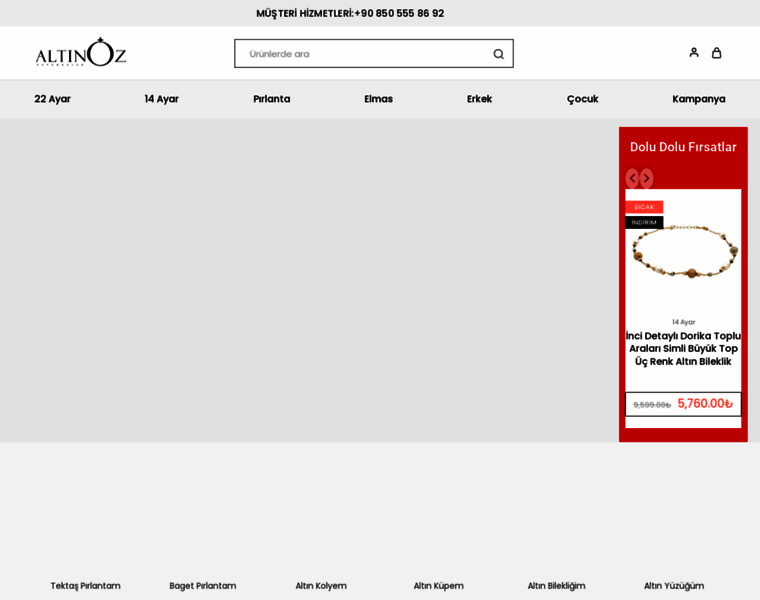Open Tektaş Pırlantam category
Image resolution: width=760 pixels, height=600 pixels.
click(85, 585)
